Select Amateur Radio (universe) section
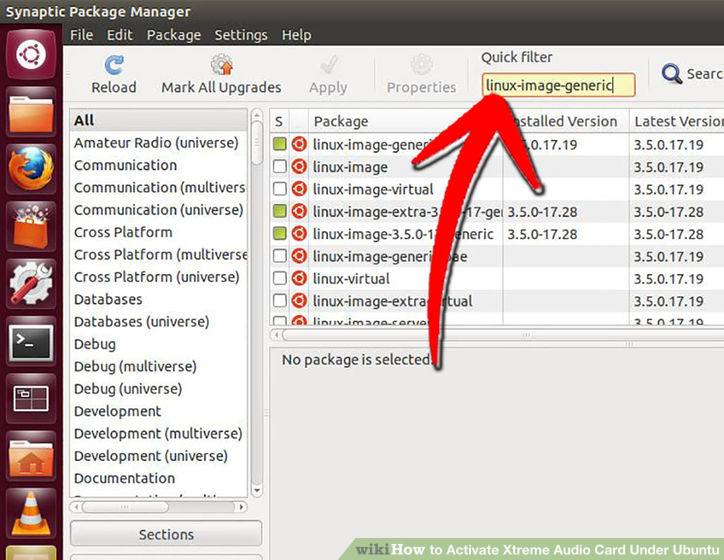Viewport: 724px width, 560px height. tap(156, 143)
